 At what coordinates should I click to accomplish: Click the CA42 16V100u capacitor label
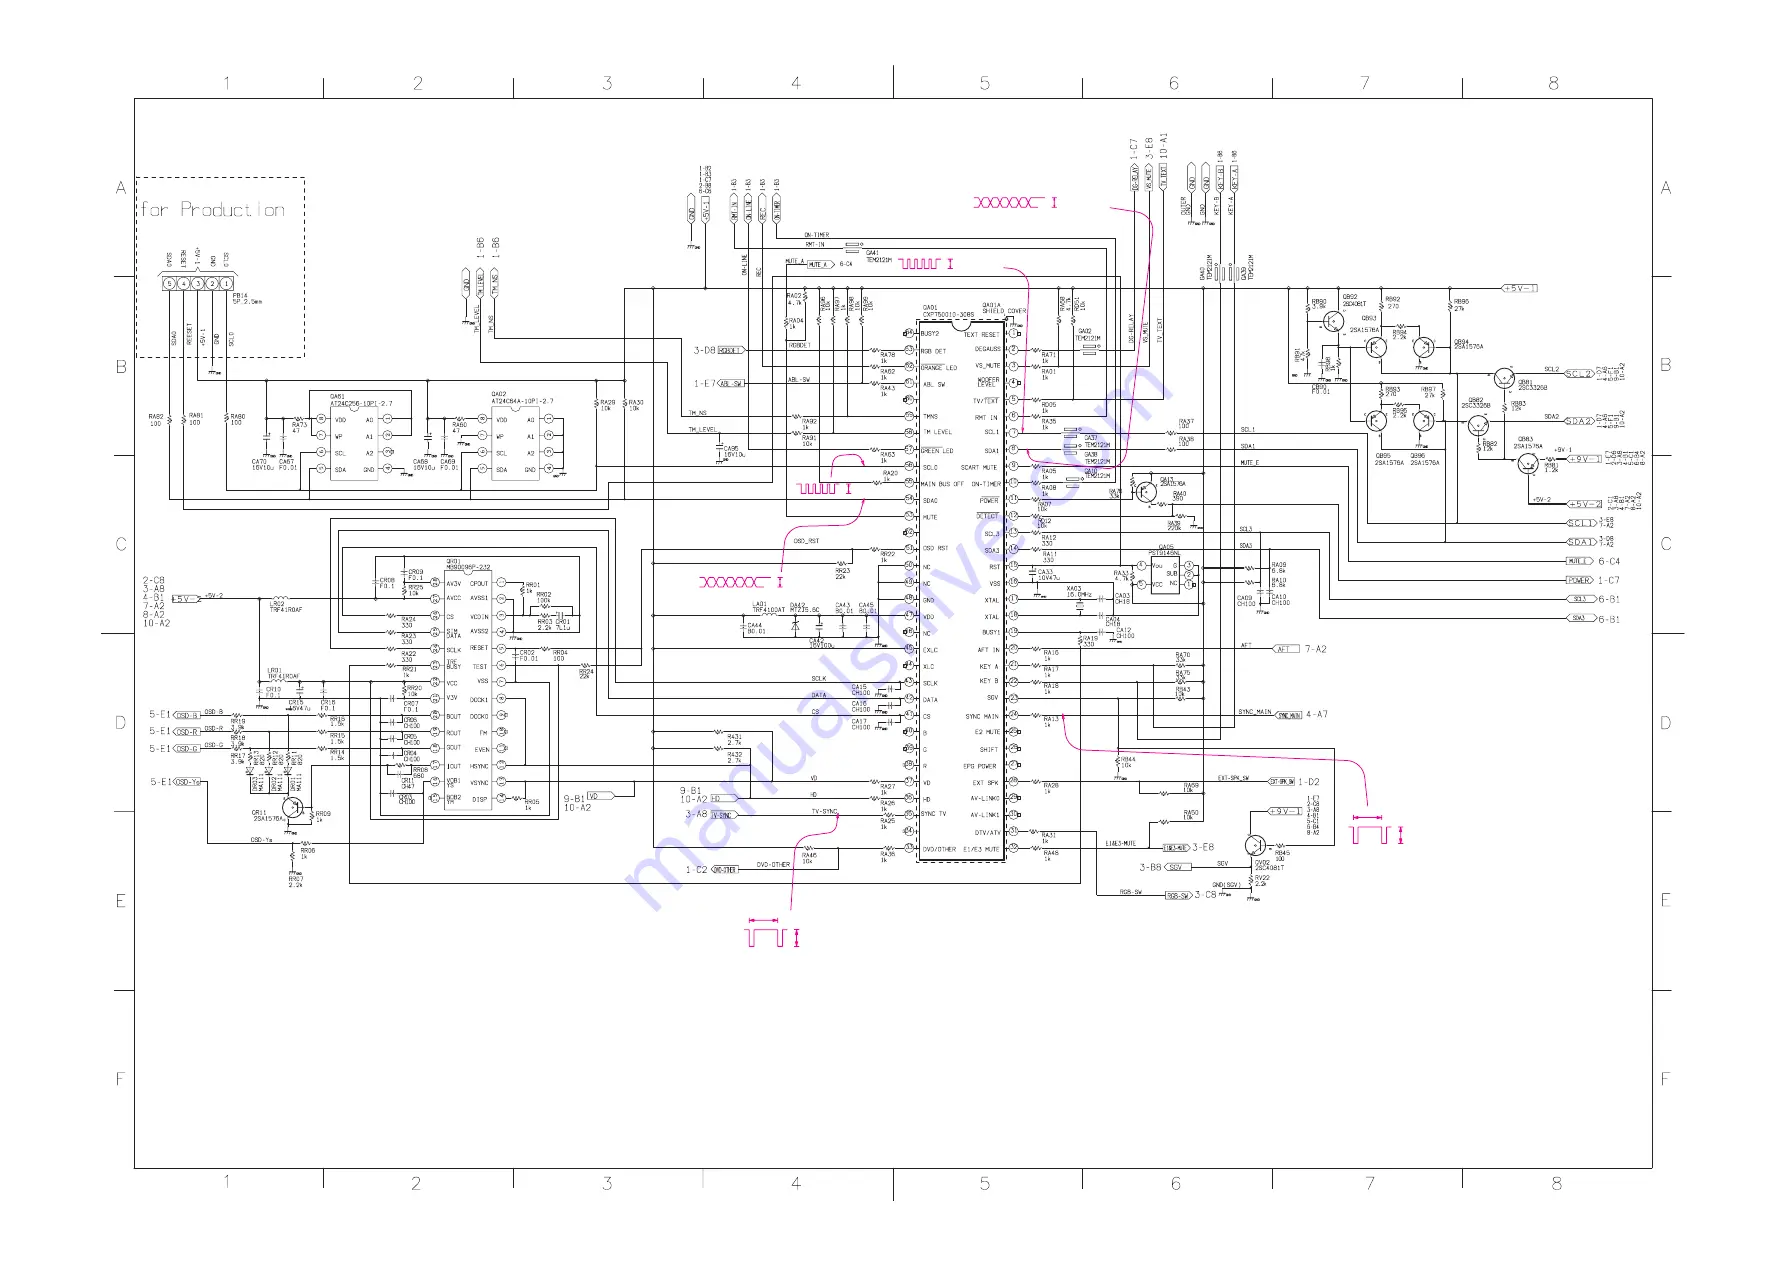(x=821, y=643)
